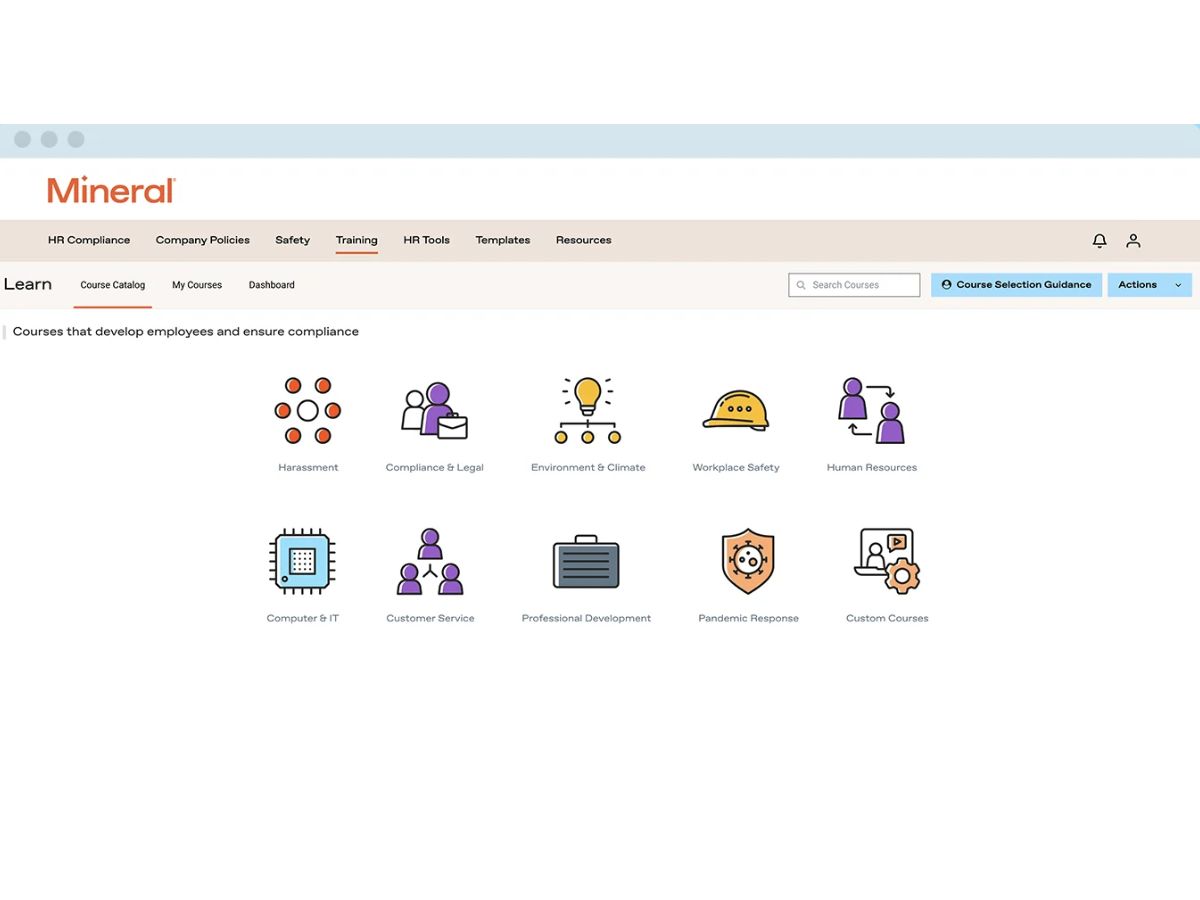
Task: Expand the Actions dropdown
Action: click(1150, 285)
